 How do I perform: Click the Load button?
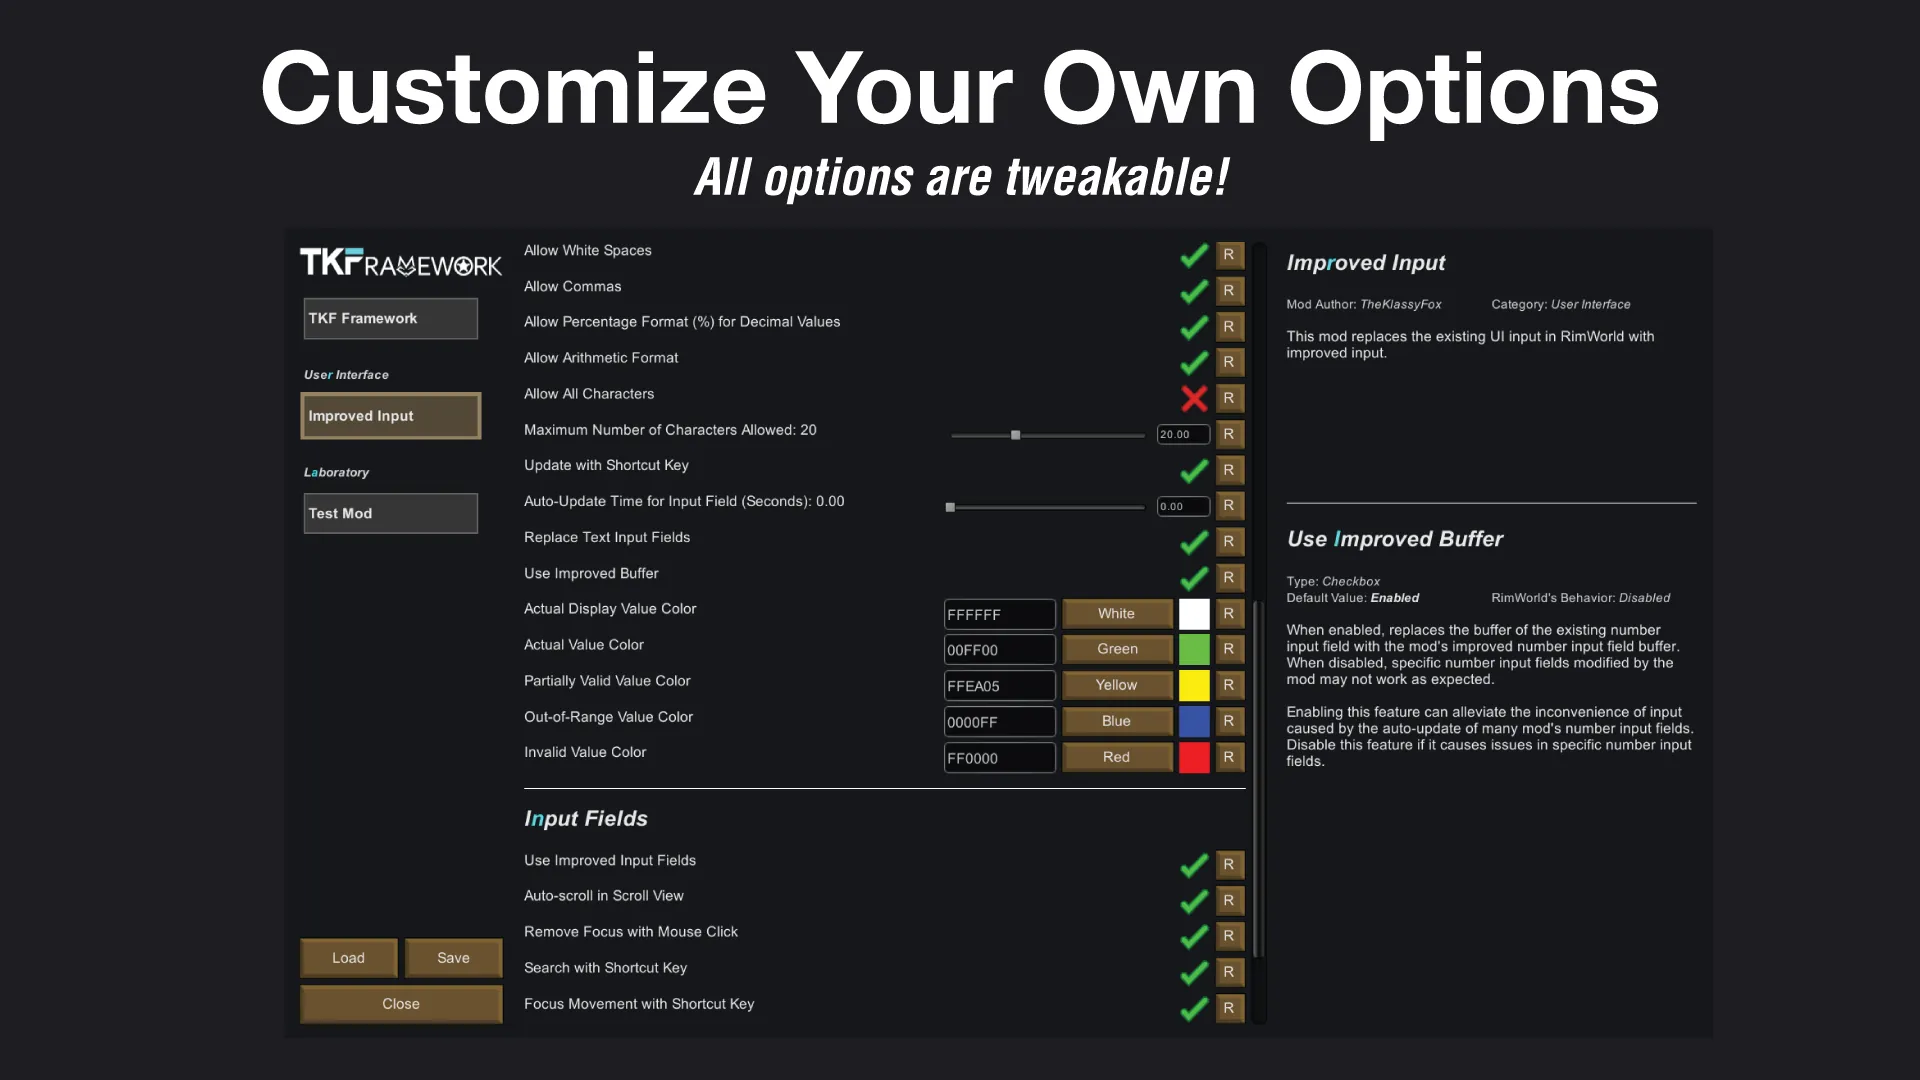(x=348, y=957)
